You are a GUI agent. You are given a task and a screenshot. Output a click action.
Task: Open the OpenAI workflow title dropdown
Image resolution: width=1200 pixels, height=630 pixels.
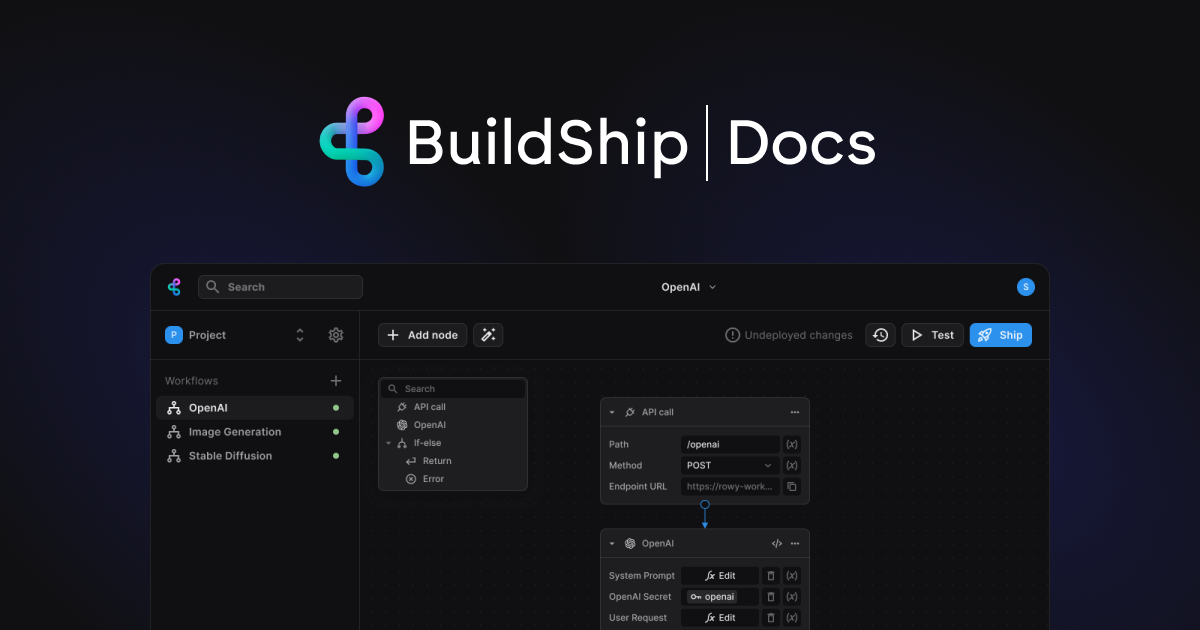(x=689, y=287)
